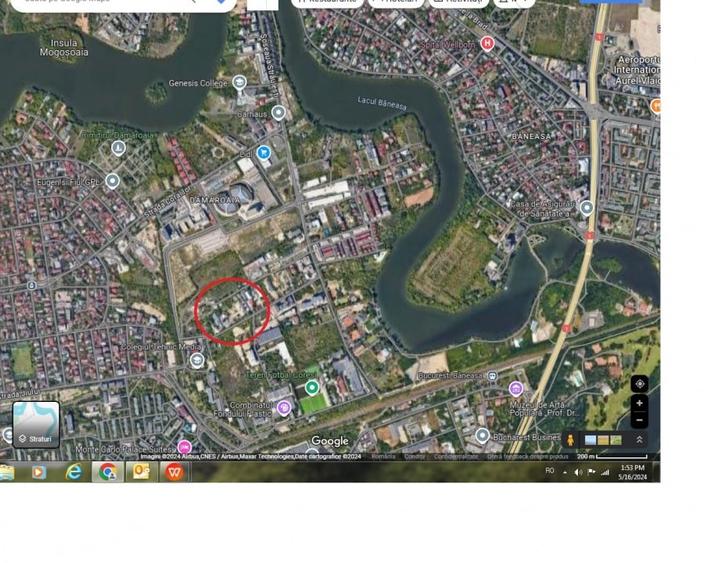704x563 pixels.
Task: Click the Bucharest Business grey pin
Action: 482,436
